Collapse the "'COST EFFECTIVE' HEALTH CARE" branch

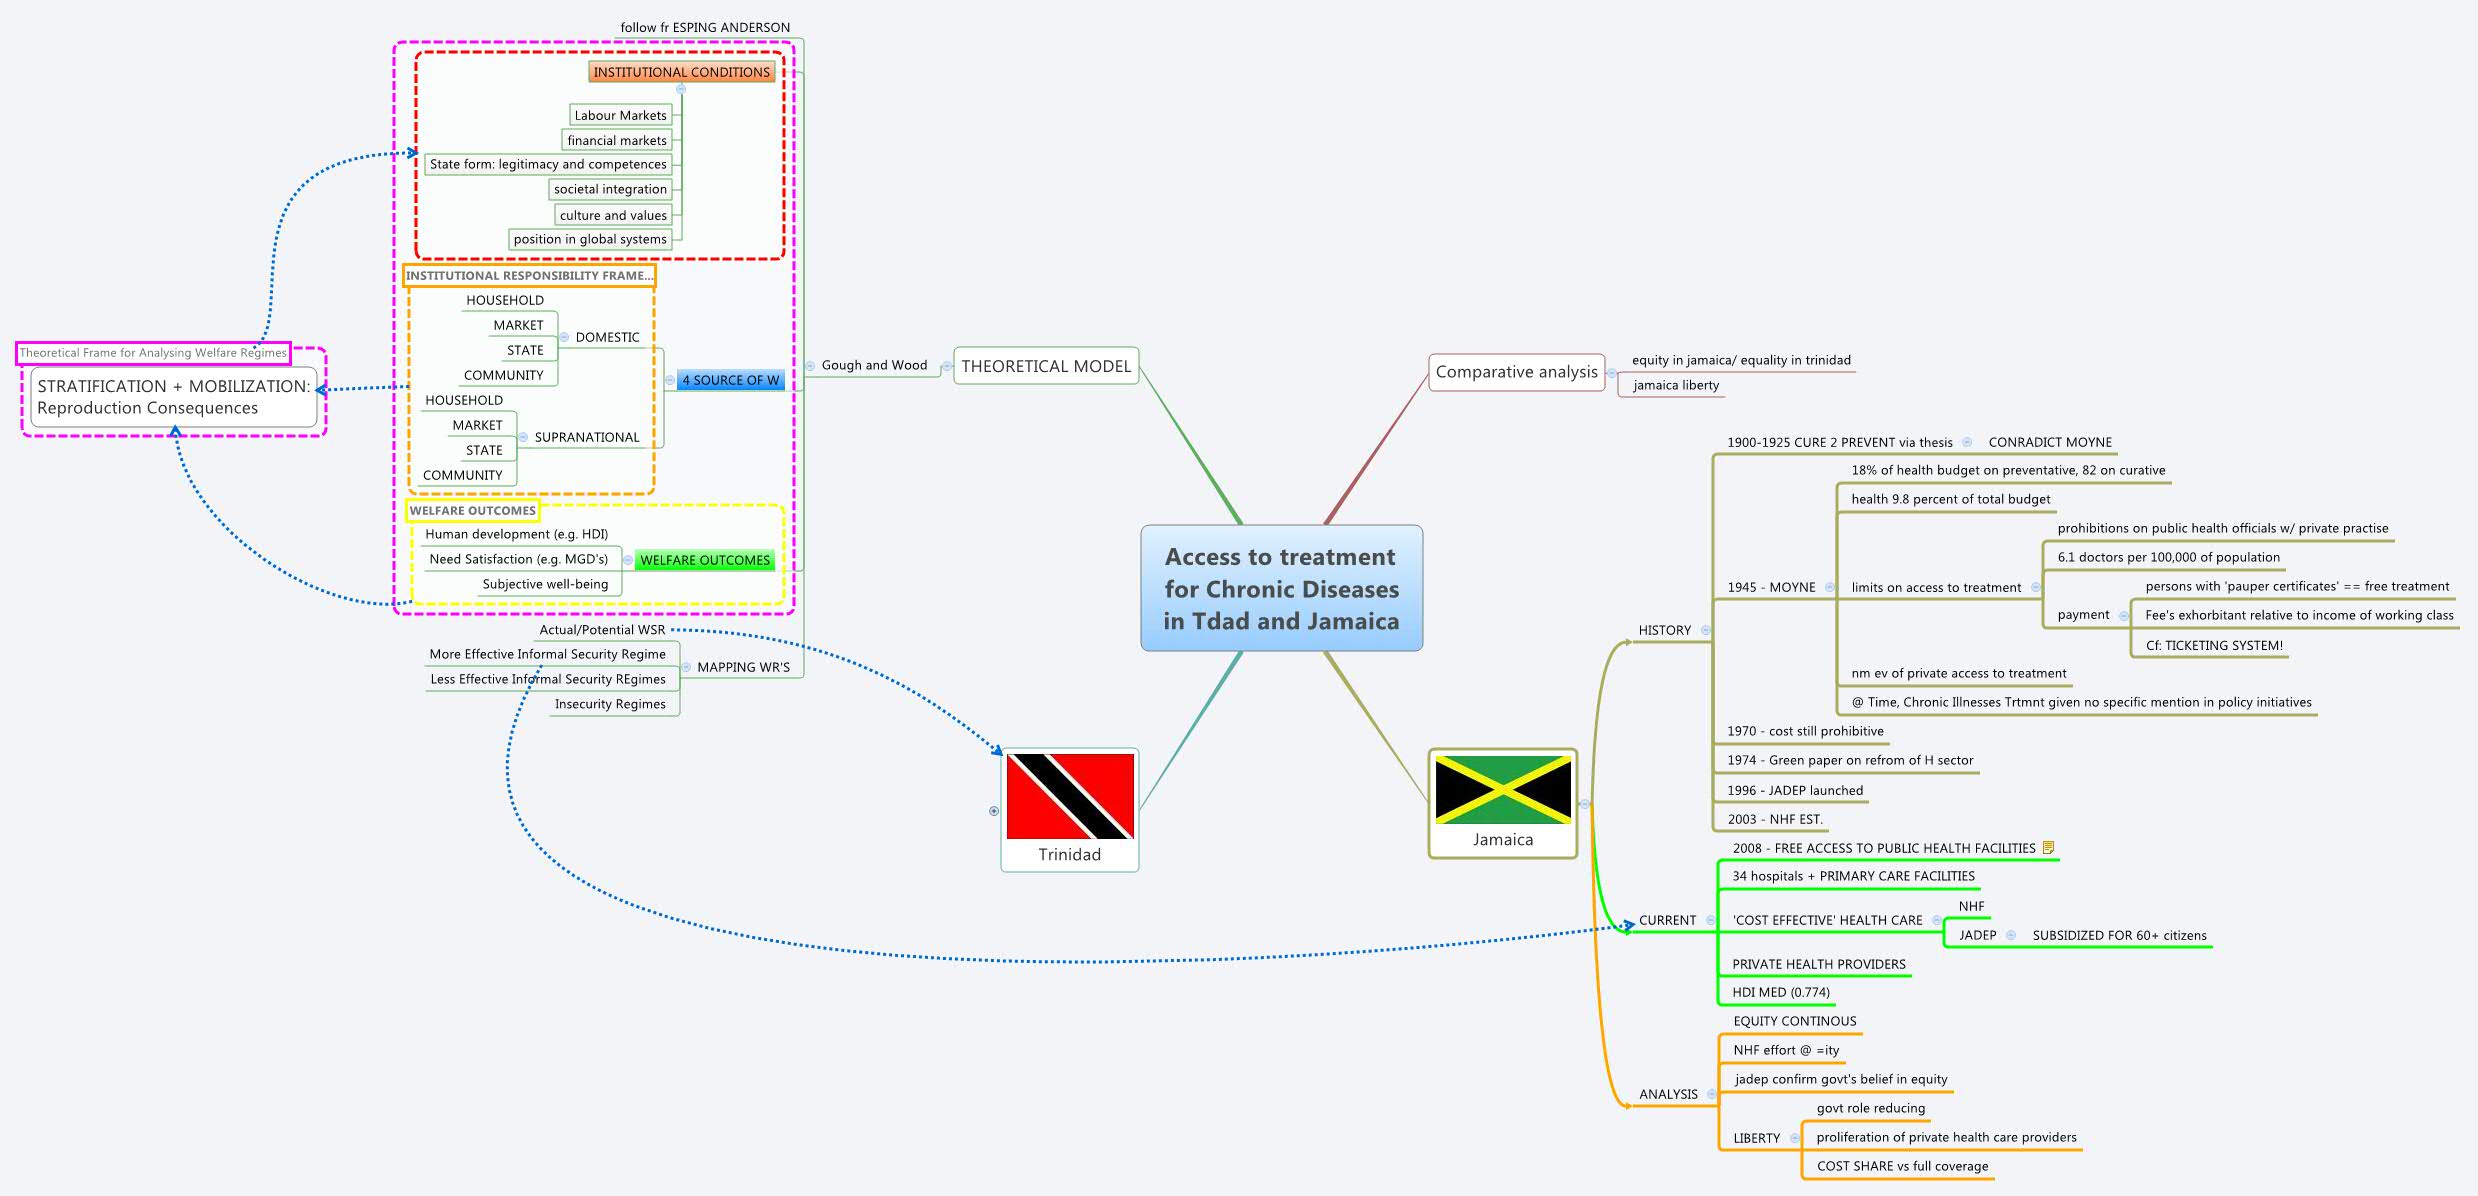click(1937, 920)
